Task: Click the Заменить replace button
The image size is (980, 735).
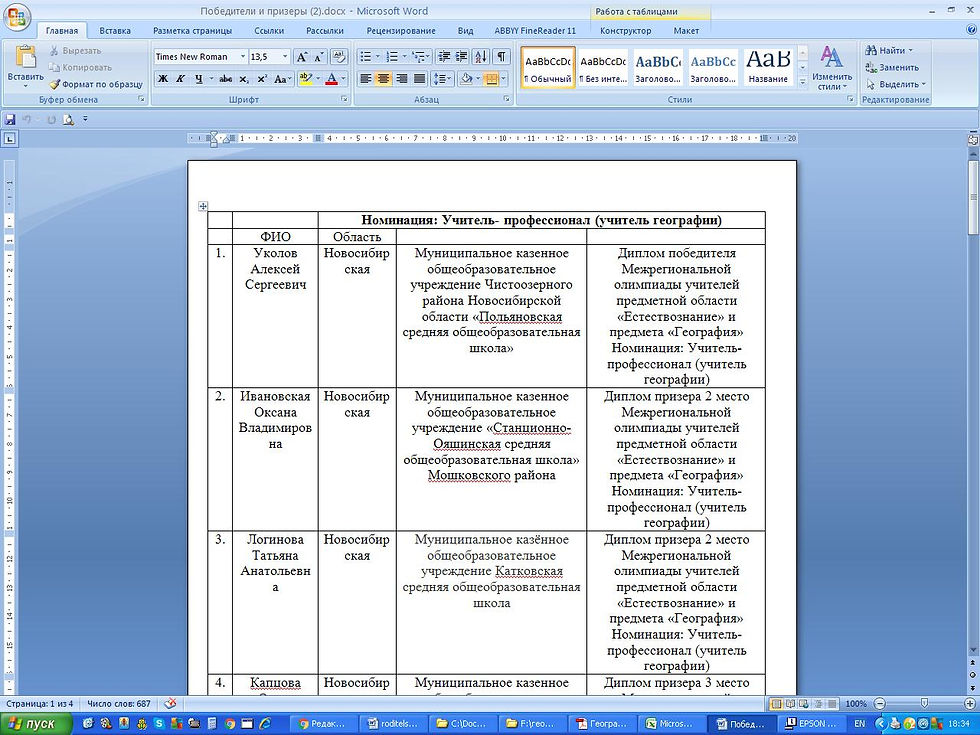Action: coord(892,68)
